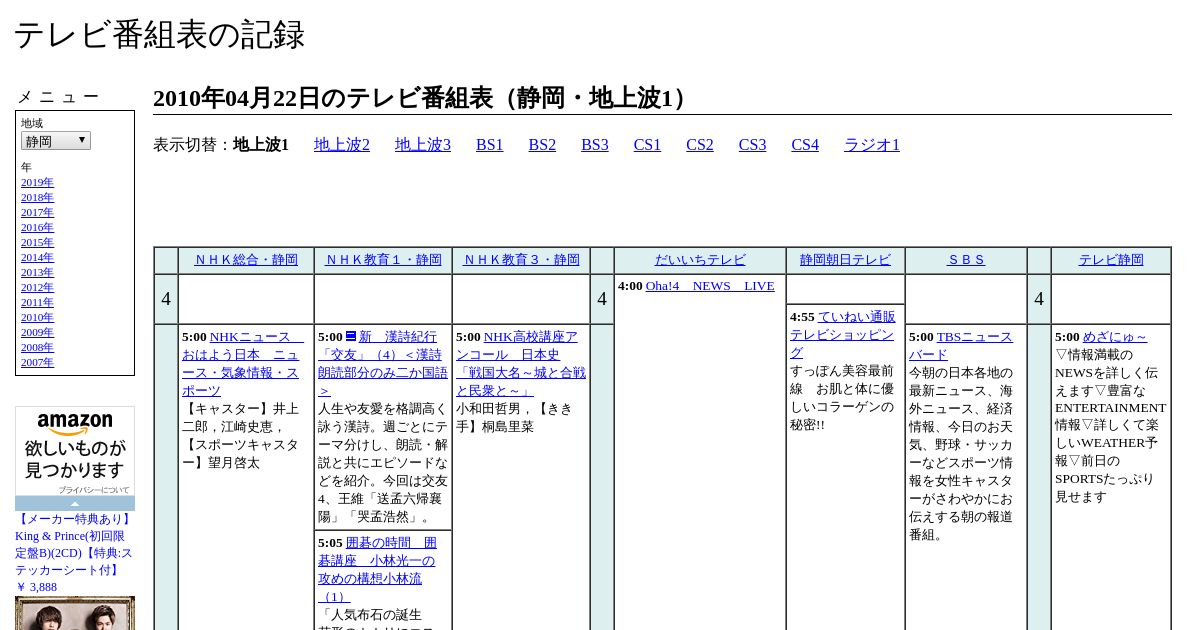Open the めざにゅ～ program link
Image resolution: width=1200 pixels, height=630 pixels.
[1115, 337]
